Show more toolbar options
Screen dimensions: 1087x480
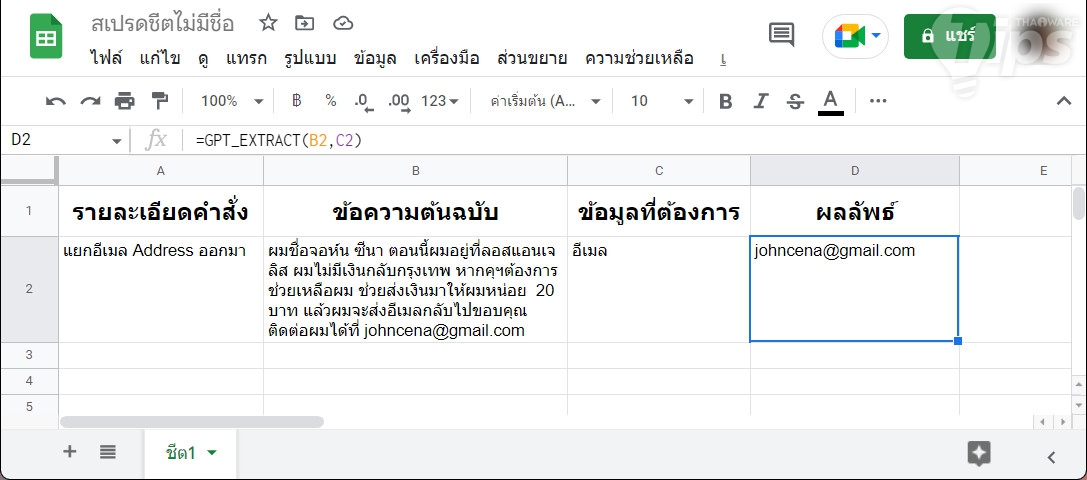tap(878, 101)
